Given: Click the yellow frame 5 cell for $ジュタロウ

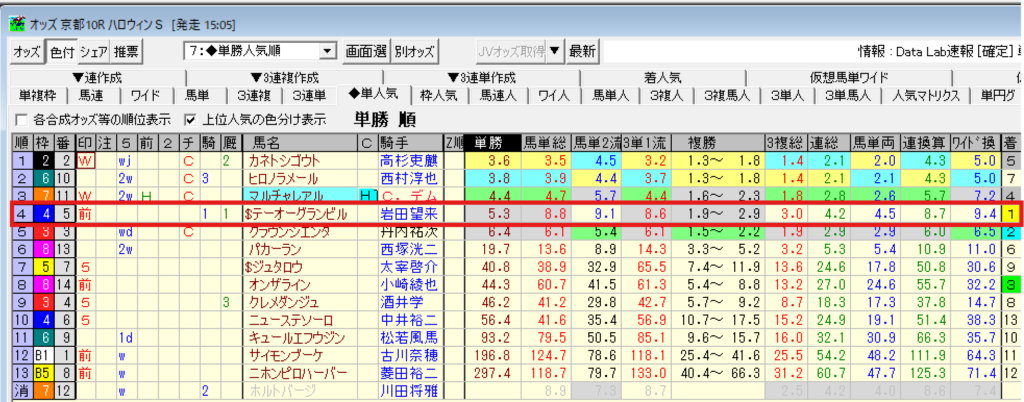Looking at the screenshot, I should pyautogui.click(x=45, y=267).
